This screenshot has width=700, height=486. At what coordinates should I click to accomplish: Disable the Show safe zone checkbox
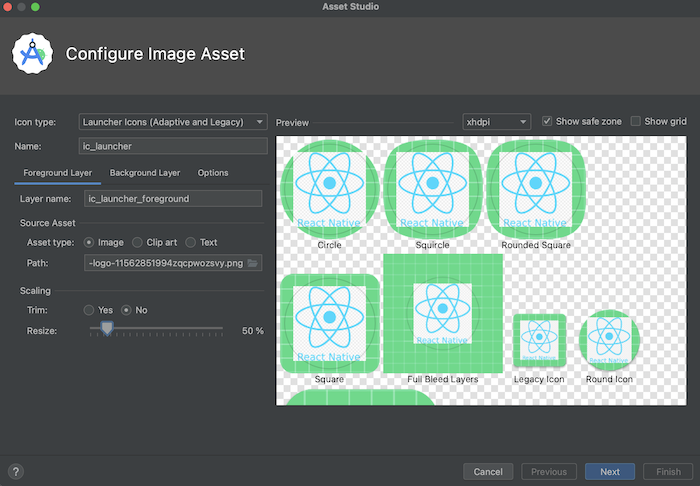coord(547,121)
